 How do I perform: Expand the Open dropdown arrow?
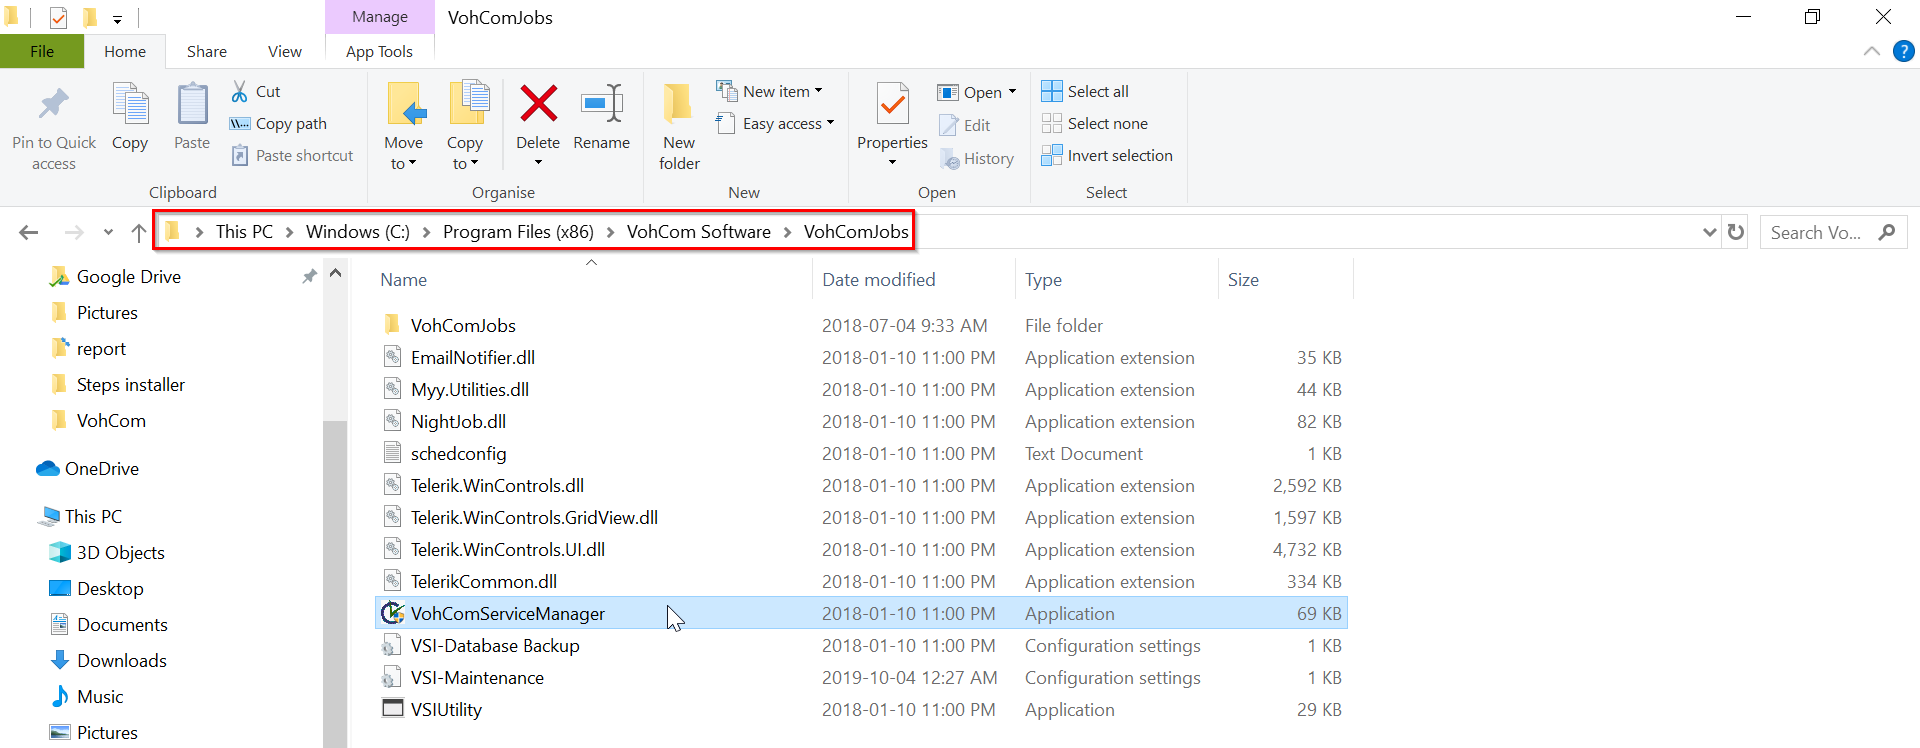tap(1012, 92)
